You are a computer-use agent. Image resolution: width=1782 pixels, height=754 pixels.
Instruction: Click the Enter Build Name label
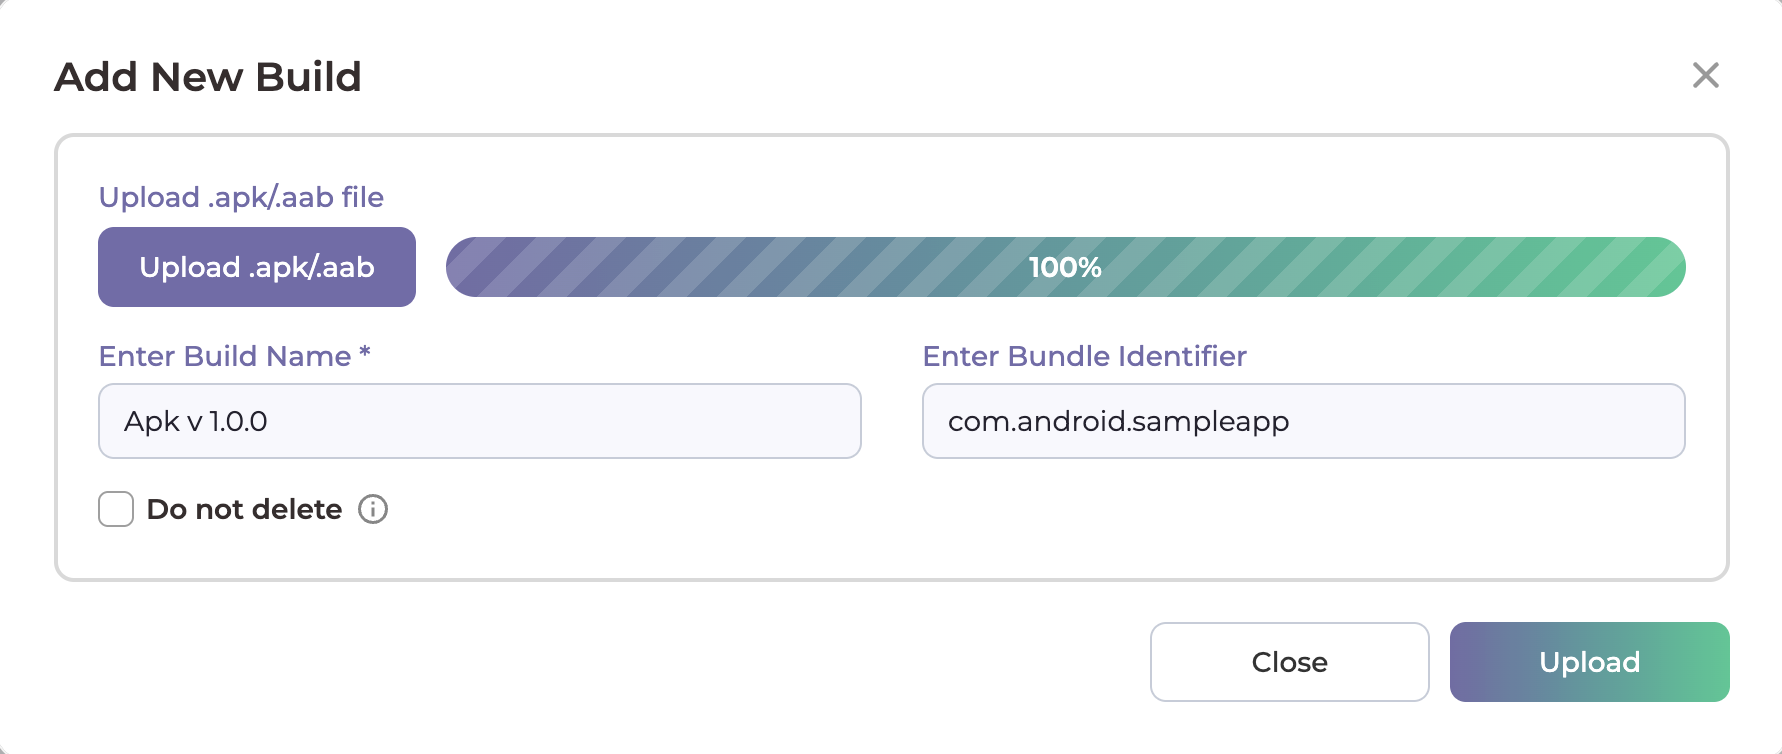pos(225,356)
